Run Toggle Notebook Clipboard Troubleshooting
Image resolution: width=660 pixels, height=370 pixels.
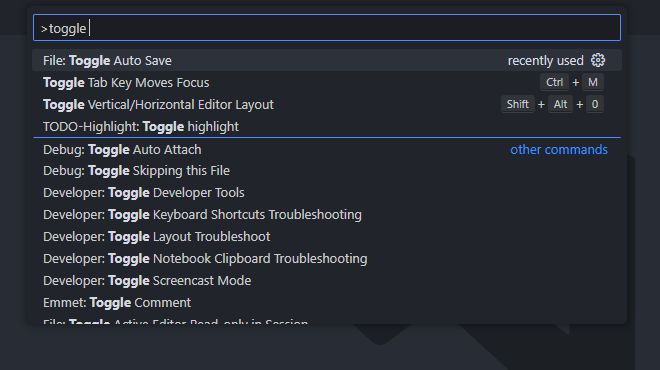pyautogui.click(x=327, y=258)
